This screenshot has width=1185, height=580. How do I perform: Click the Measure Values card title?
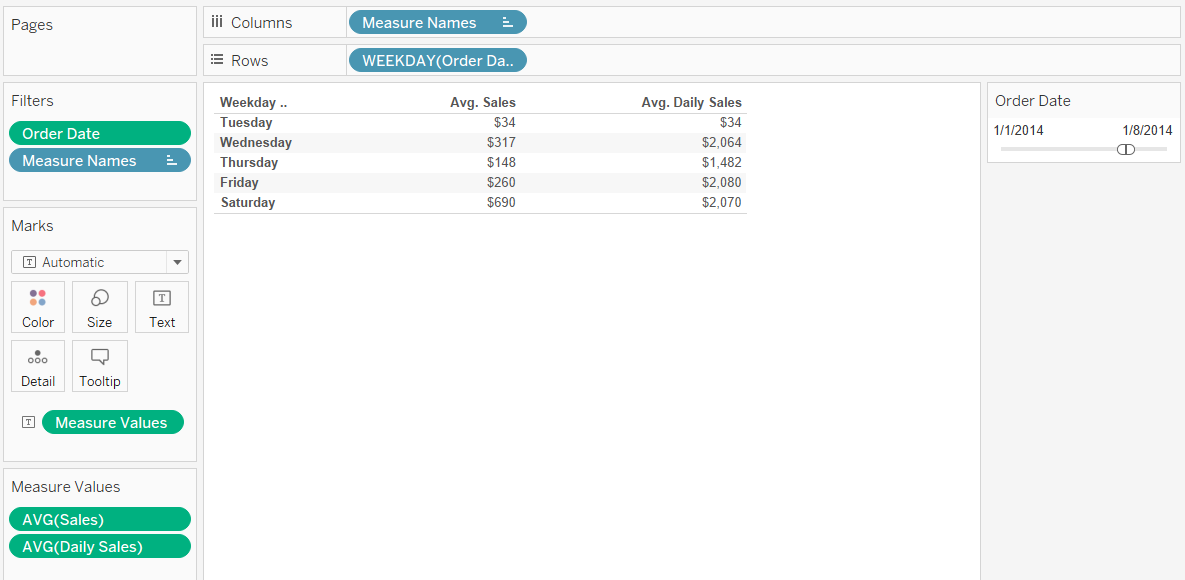coord(66,486)
